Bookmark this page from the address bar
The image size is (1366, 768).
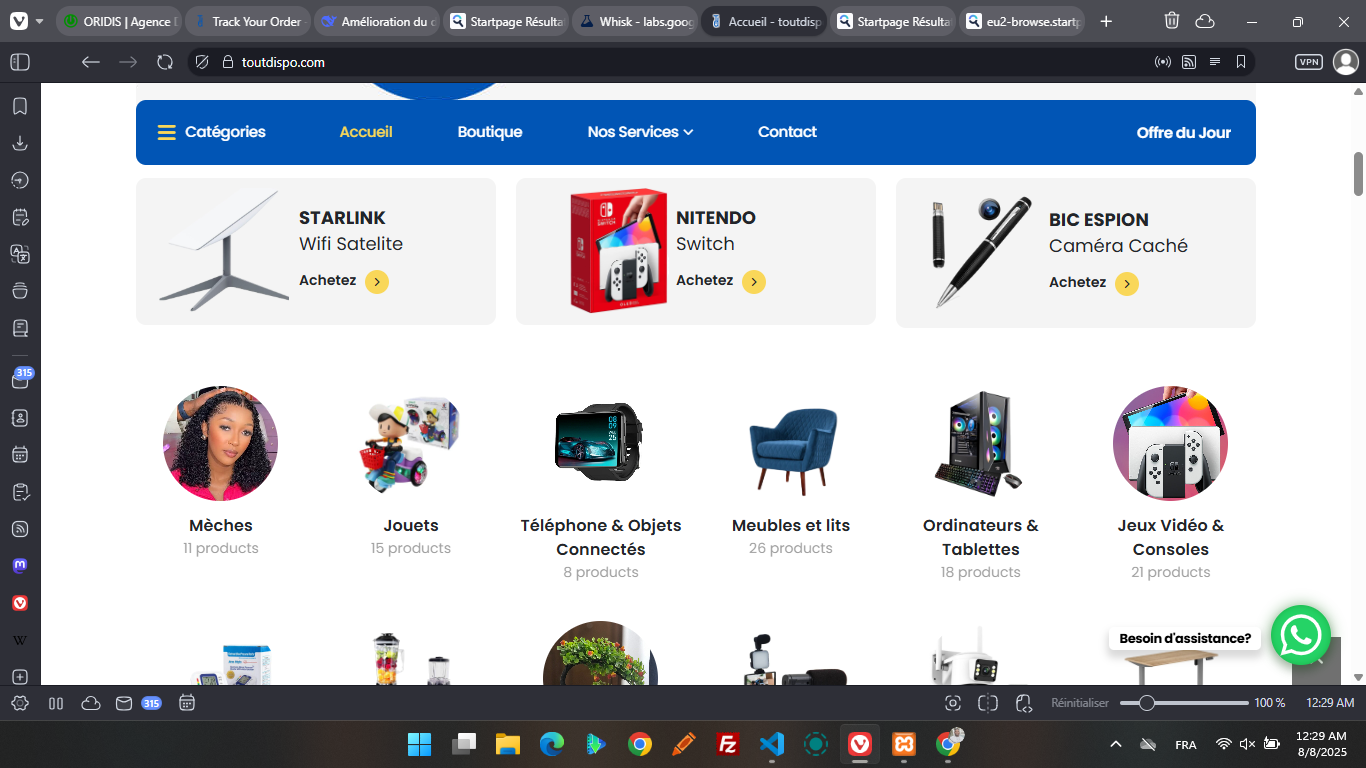pos(1241,62)
